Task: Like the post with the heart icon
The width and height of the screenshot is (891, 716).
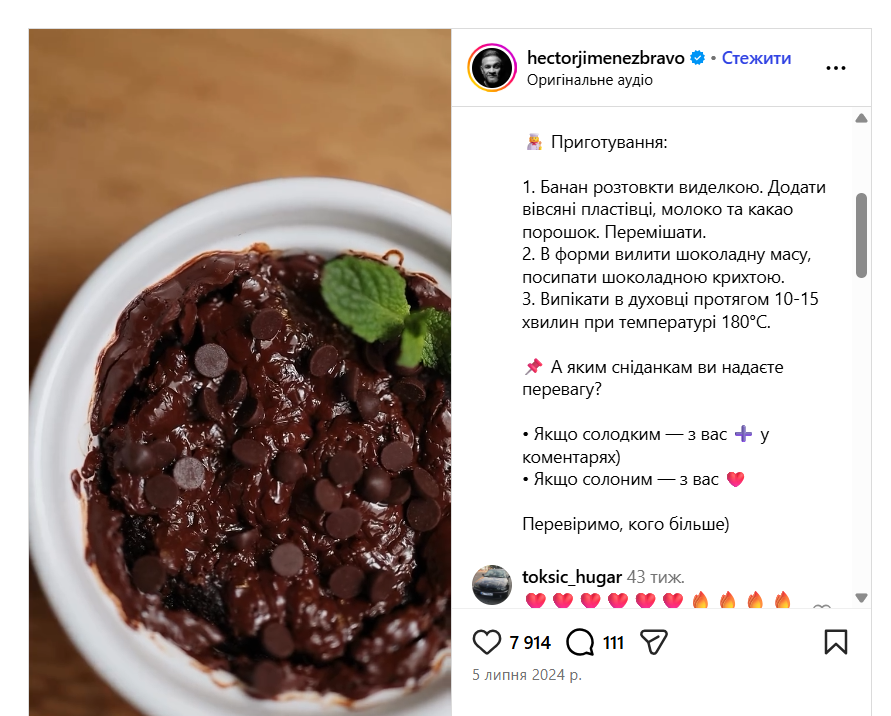Action: (486, 643)
